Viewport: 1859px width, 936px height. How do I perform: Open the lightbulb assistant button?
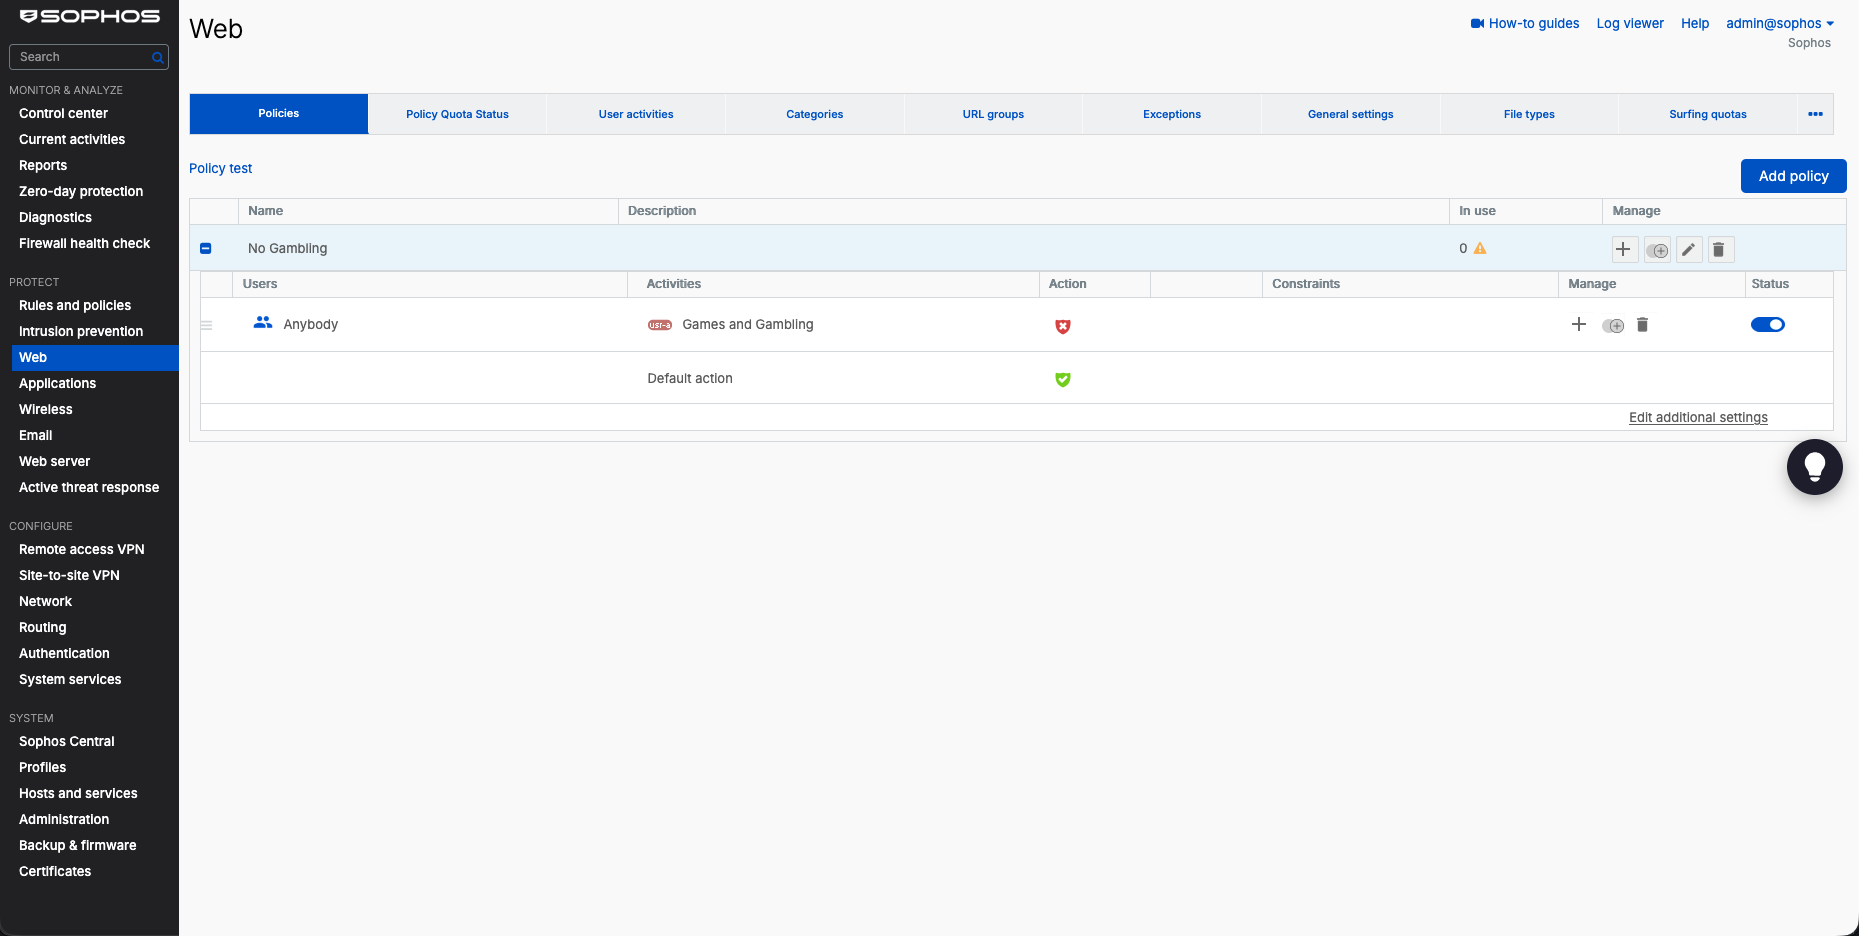point(1814,467)
